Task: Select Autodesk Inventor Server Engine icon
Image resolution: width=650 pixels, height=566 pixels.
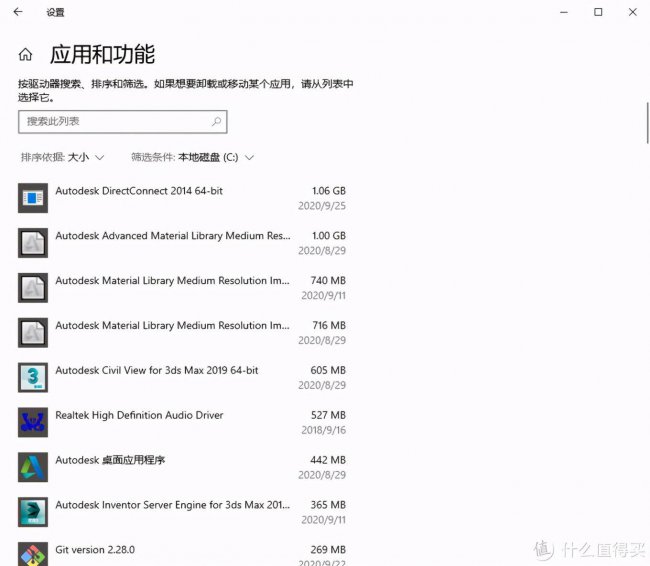Action: tap(33, 512)
